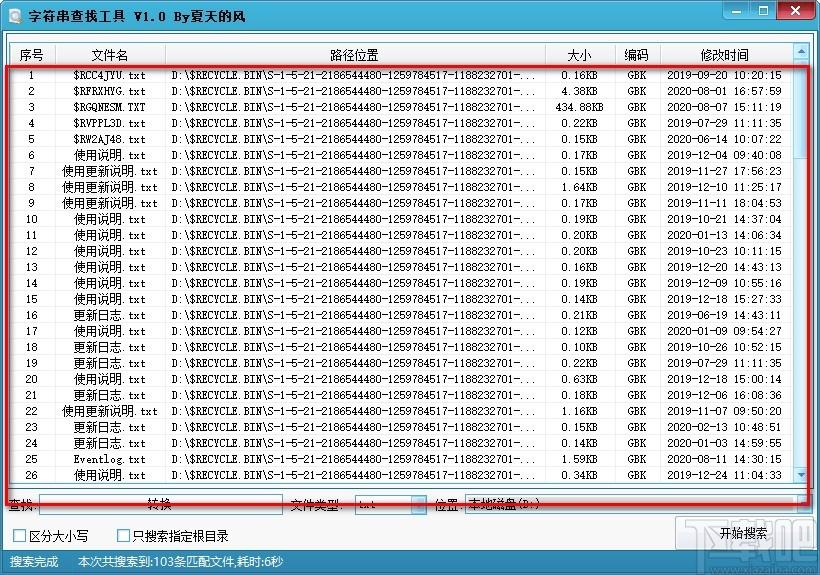820x575 pixels.
Task: Click the 修改时间 column header
Action: [724, 55]
